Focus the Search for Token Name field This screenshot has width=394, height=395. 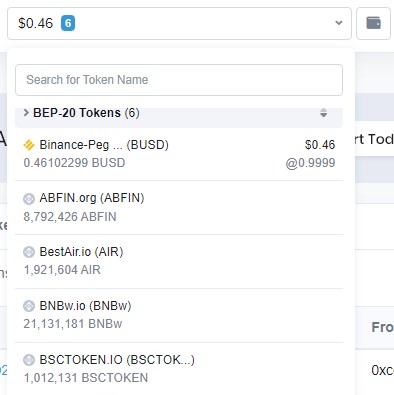179,80
